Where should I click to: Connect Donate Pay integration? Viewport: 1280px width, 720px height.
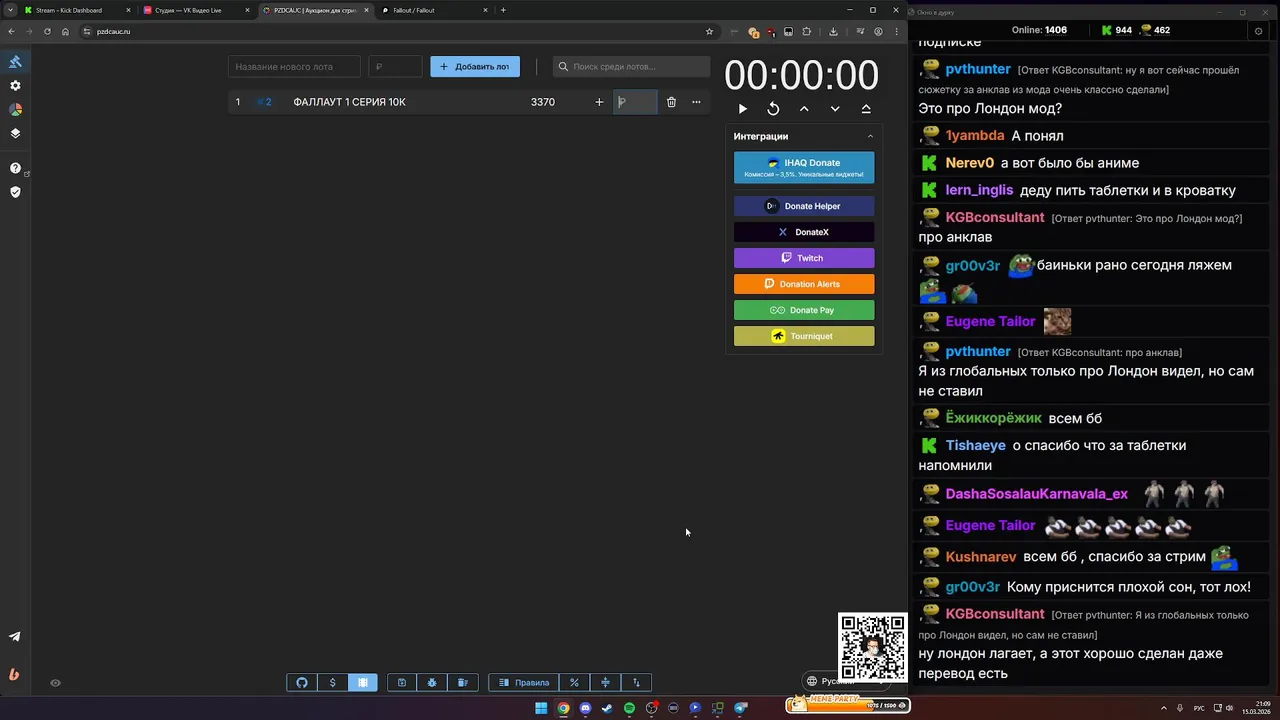(x=804, y=310)
